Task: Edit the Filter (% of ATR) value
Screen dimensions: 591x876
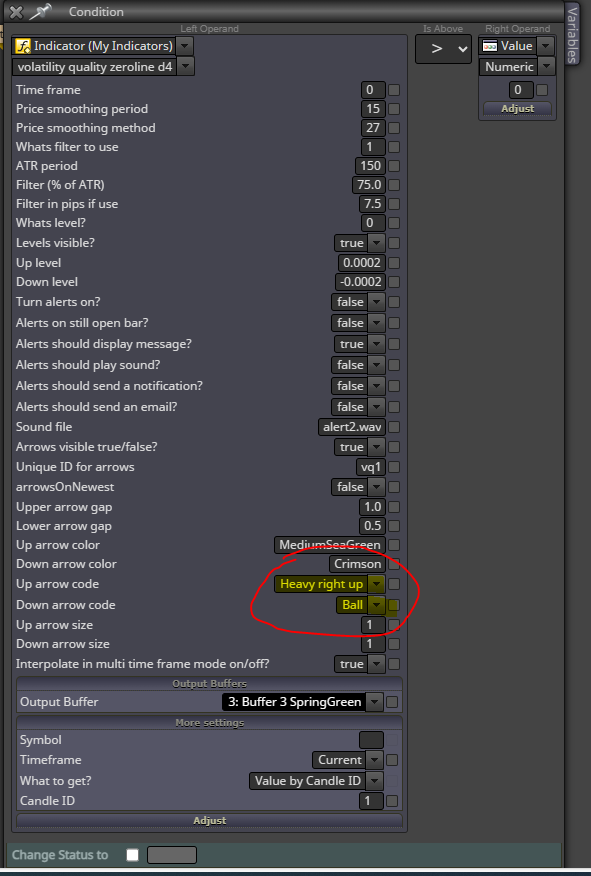Action: click(368, 184)
